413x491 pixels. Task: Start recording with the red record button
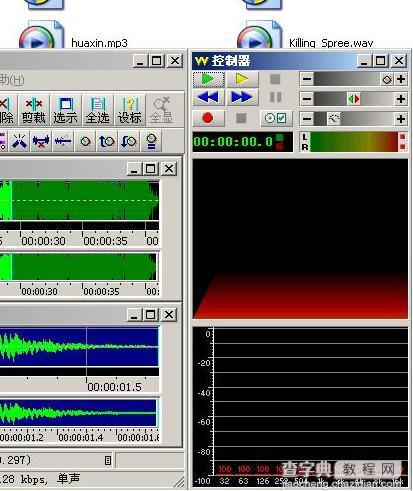208,118
